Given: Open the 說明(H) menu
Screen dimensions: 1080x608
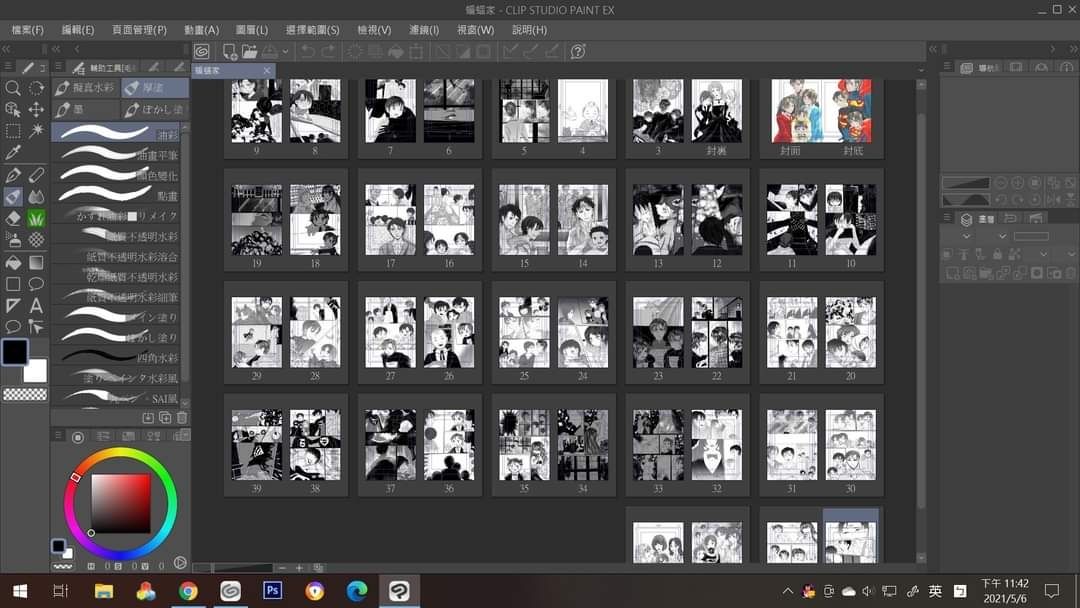Looking at the screenshot, I should pos(529,30).
